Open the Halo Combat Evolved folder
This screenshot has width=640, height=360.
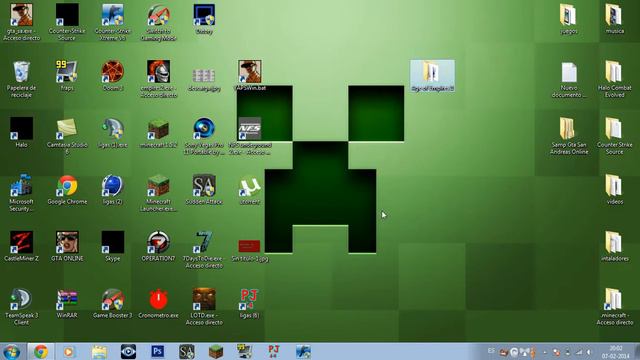click(x=614, y=79)
